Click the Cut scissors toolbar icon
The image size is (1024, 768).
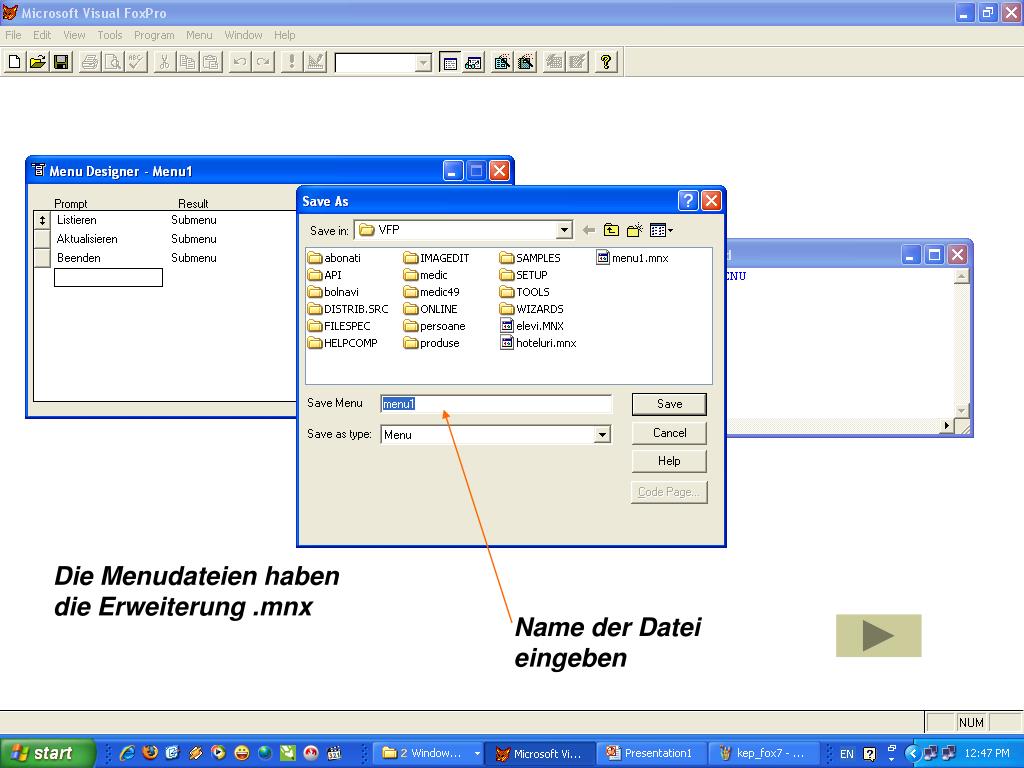point(164,62)
